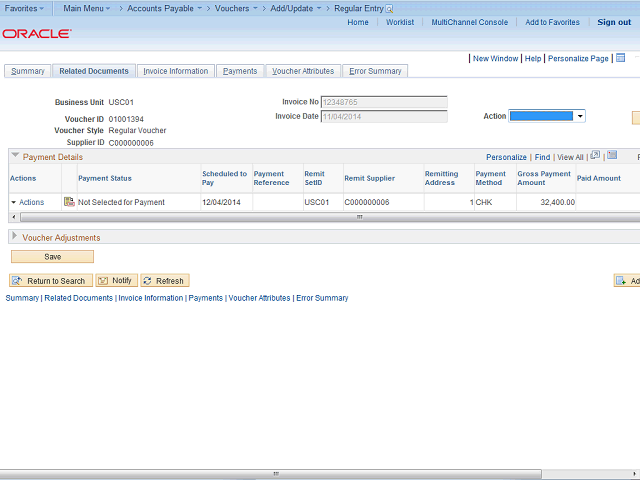Select the Related Documents tab
The image size is (640, 480).
[94, 71]
